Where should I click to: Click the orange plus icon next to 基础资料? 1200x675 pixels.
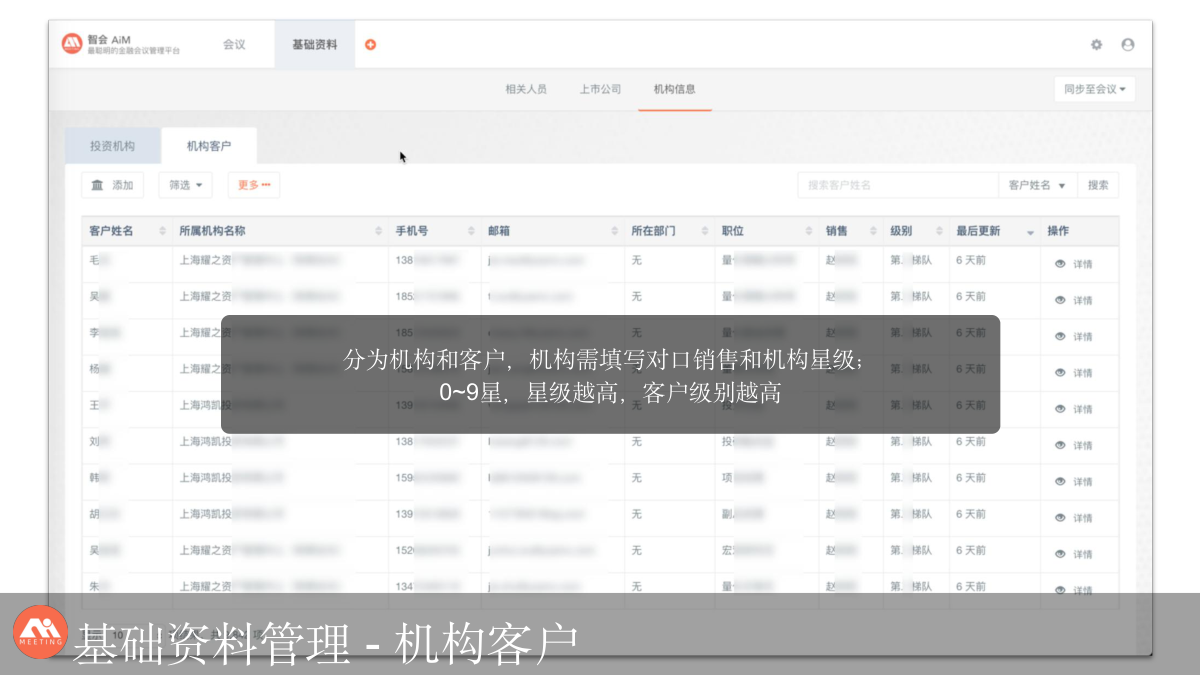370,45
